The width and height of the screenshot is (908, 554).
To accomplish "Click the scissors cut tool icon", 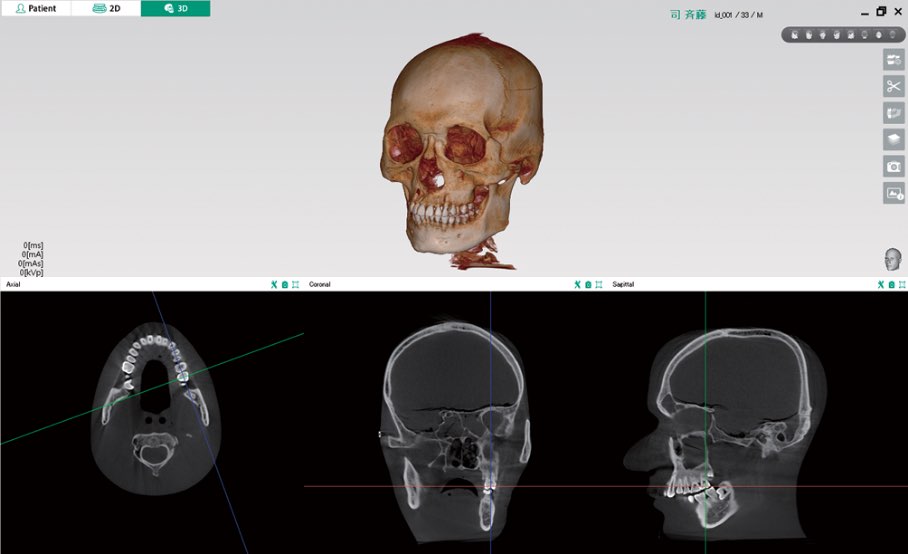I will coord(893,86).
